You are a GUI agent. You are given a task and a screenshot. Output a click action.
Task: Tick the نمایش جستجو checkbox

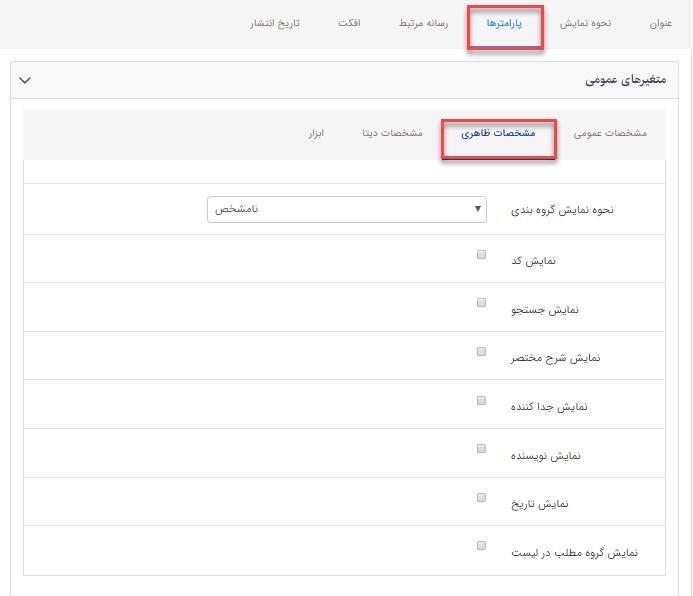(481, 303)
